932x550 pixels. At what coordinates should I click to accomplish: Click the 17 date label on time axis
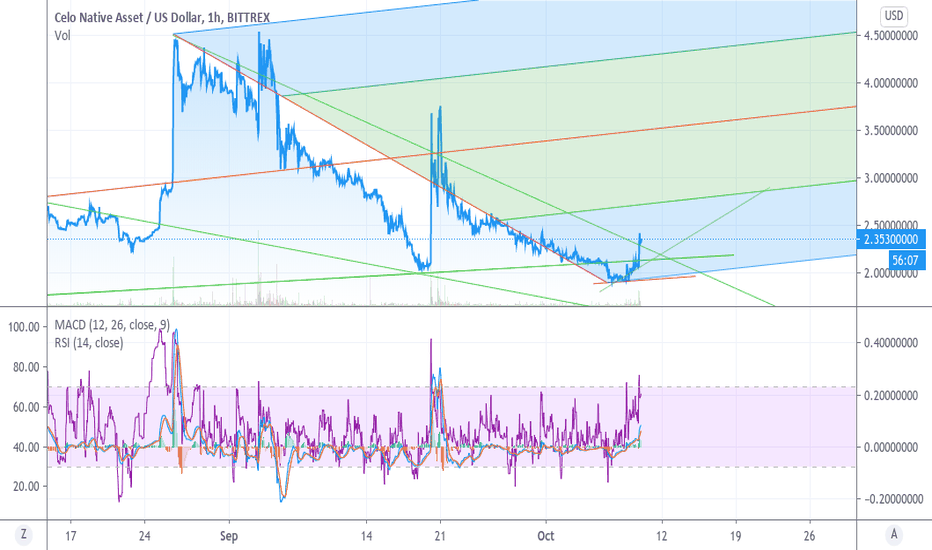tap(70, 536)
